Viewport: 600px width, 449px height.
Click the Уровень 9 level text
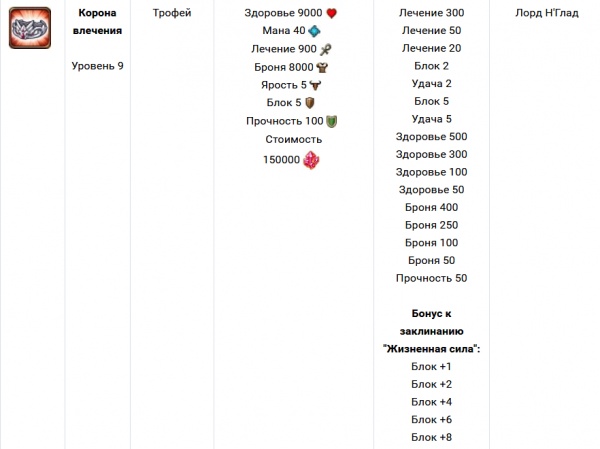coord(98,65)
